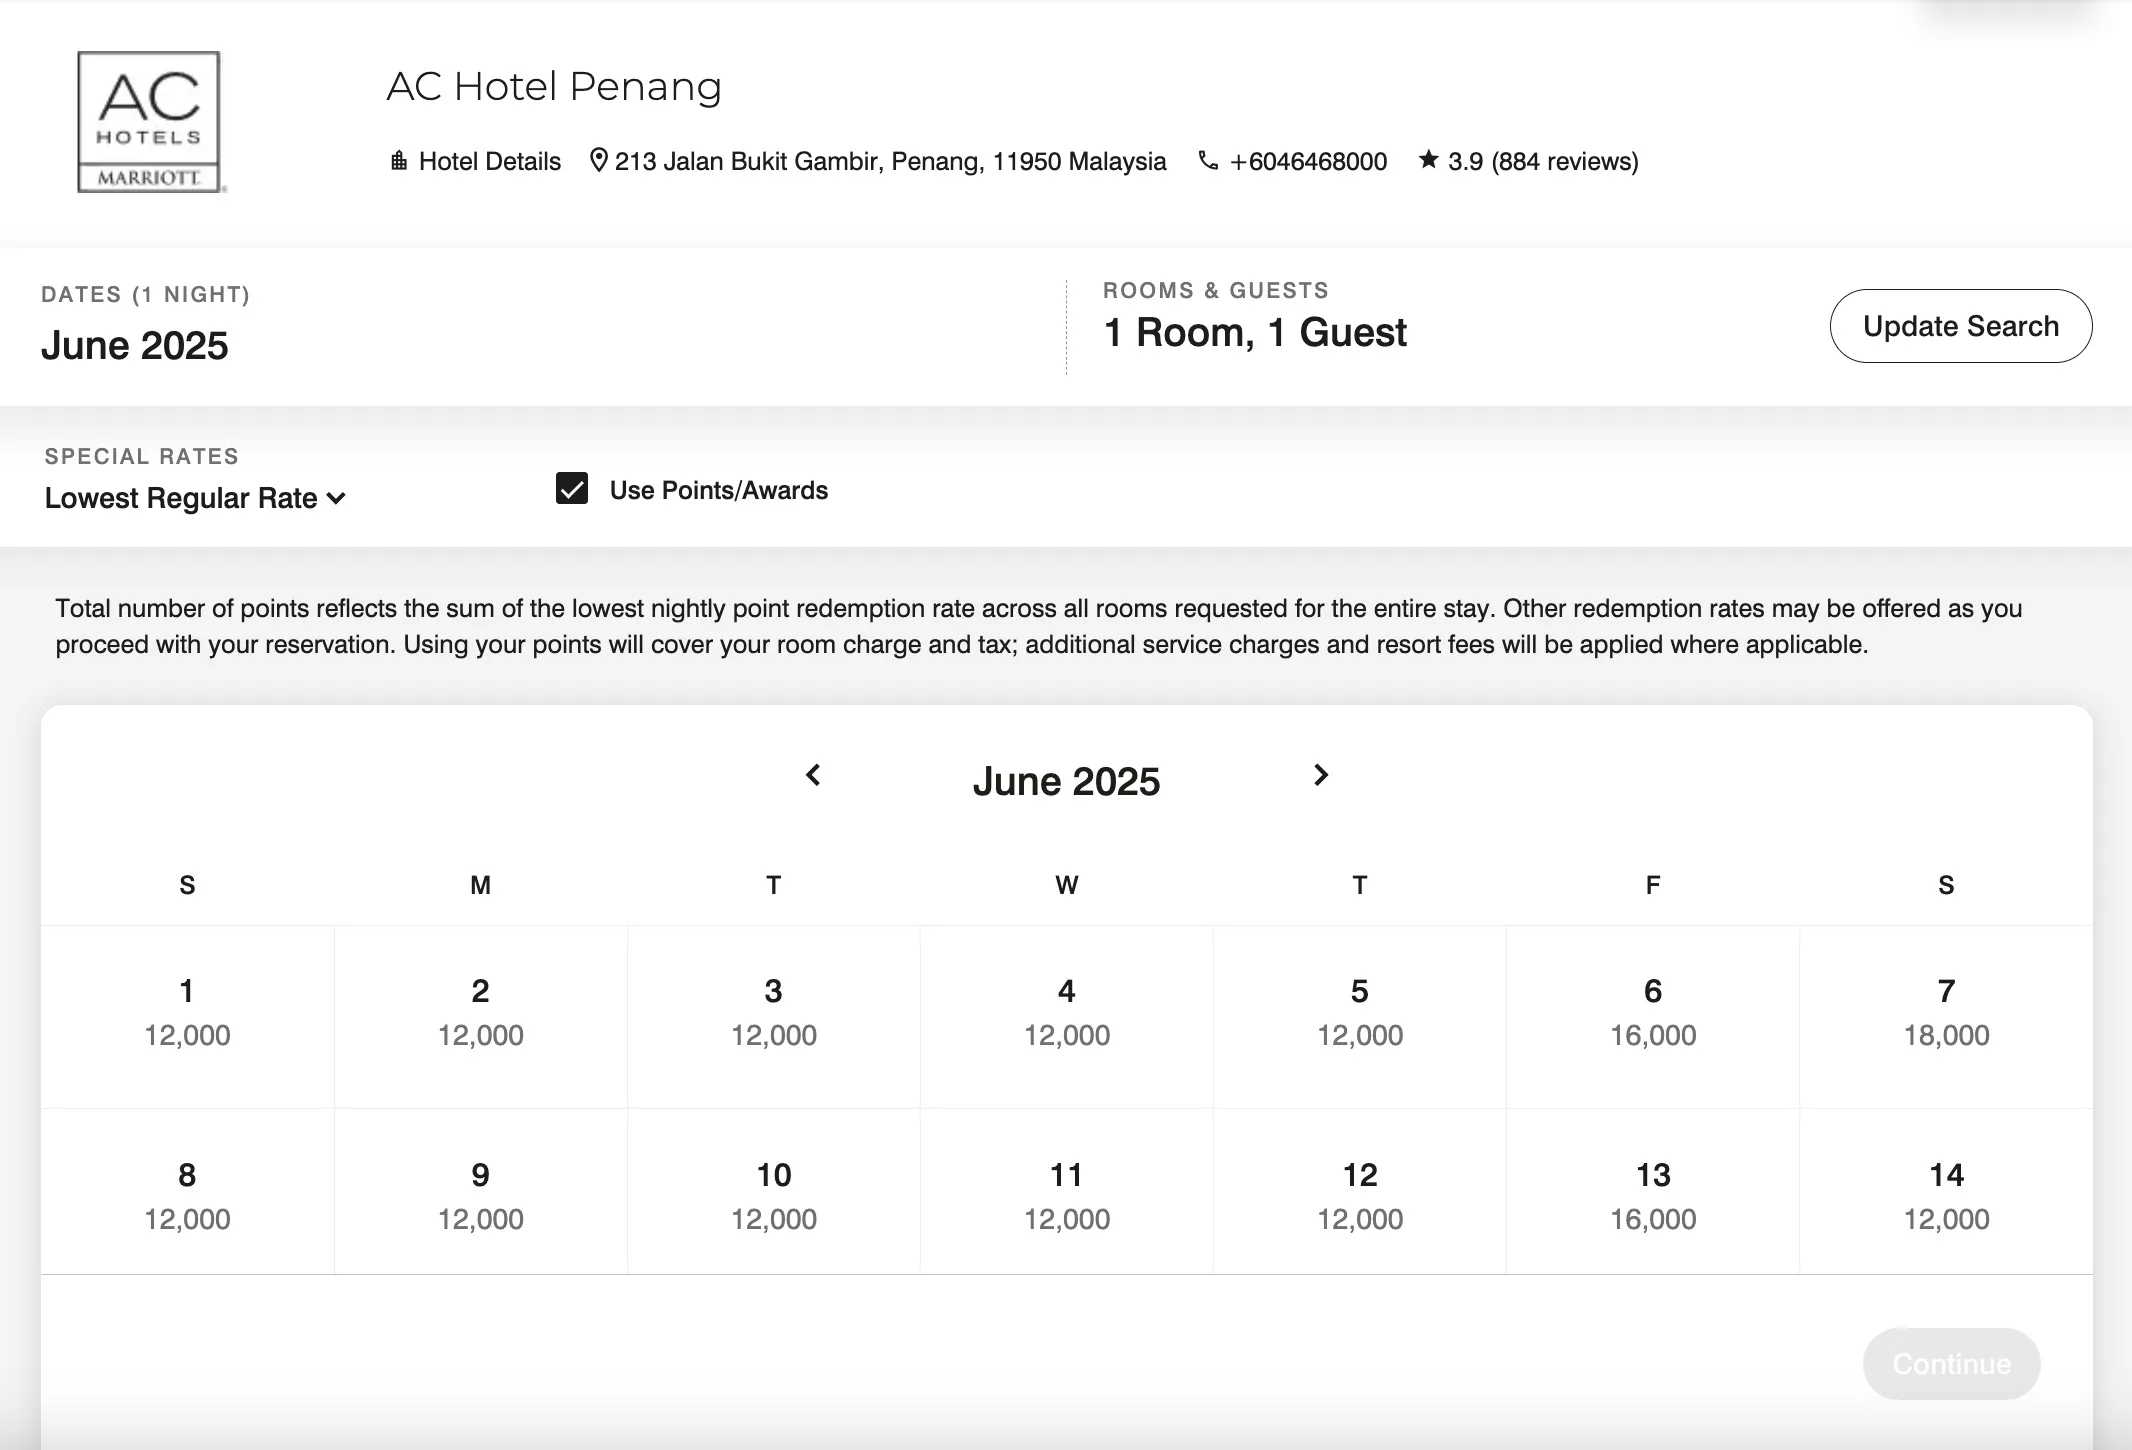Select June 7 for 18,000 points
Screen dimensions: 2132x1450
point(1946,1013)
